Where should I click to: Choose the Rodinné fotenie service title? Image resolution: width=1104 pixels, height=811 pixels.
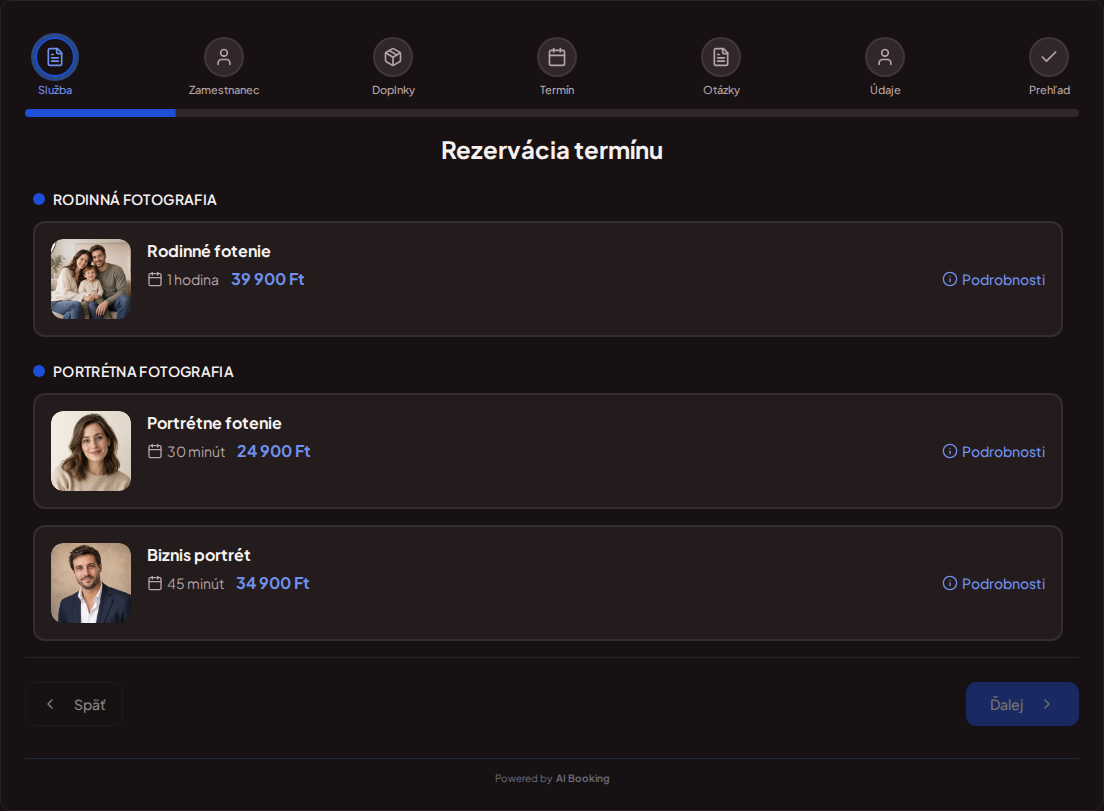point(208,251)
